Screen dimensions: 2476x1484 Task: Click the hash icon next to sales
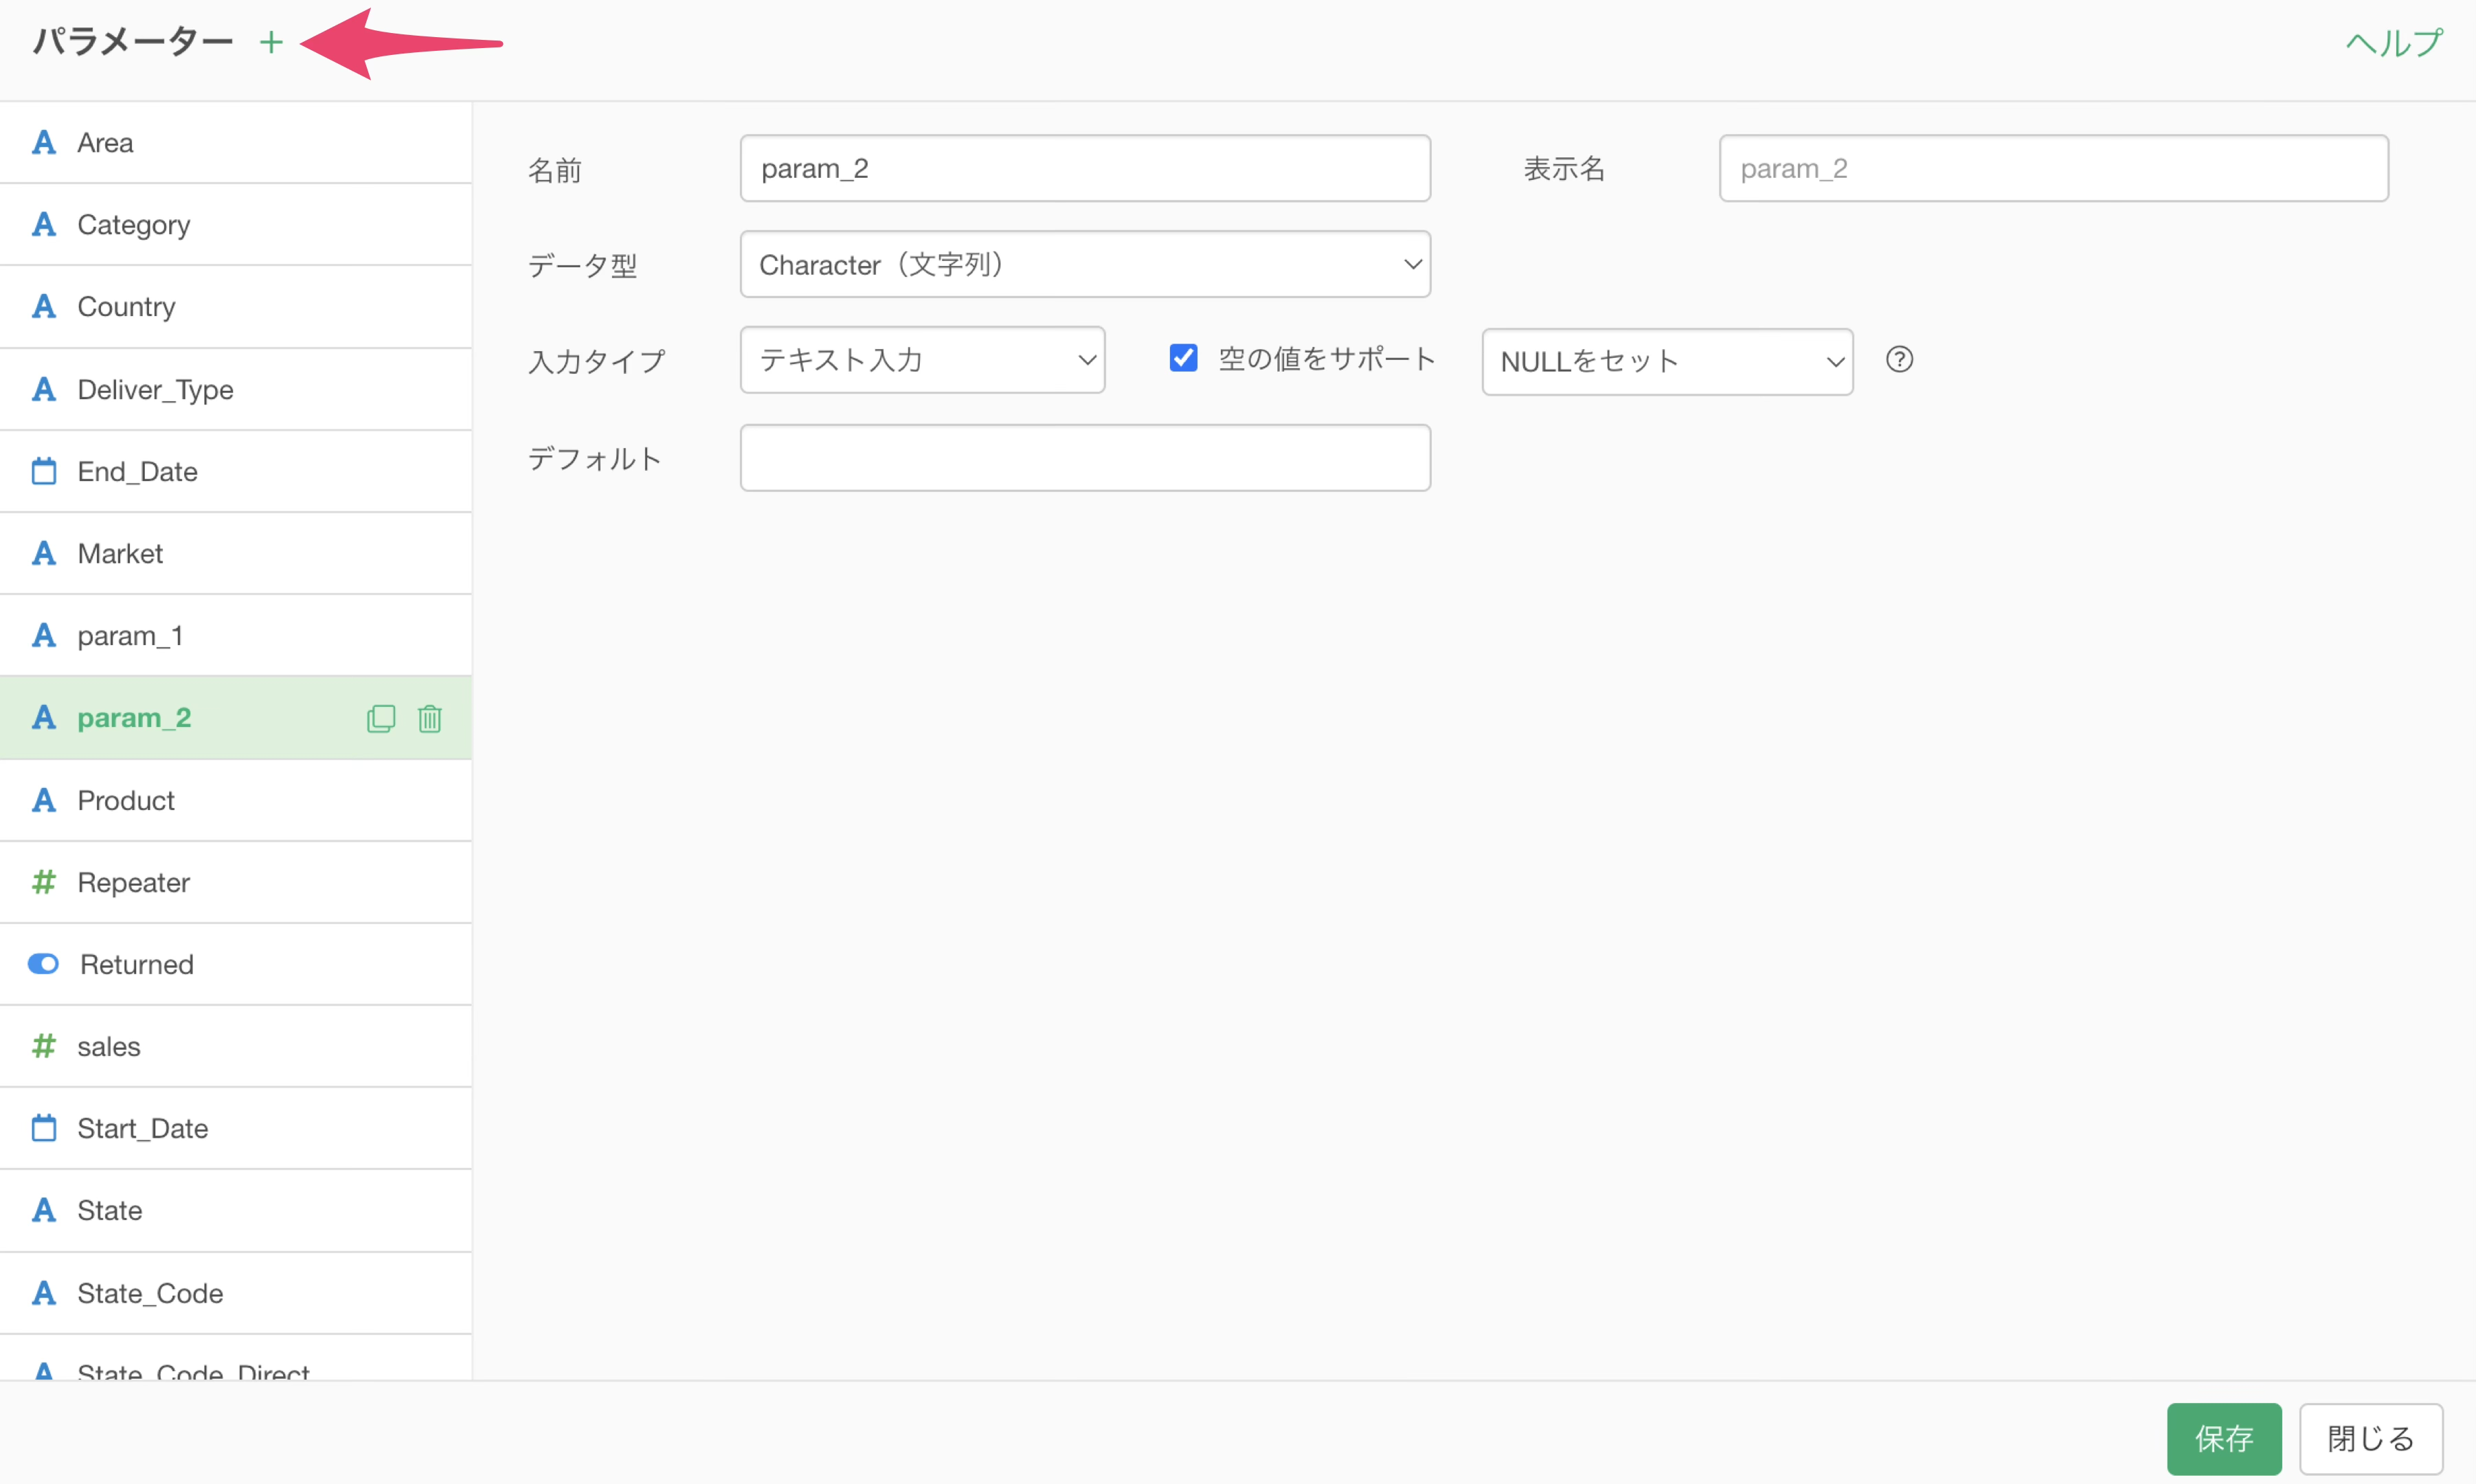click(x=44, y=1046)
